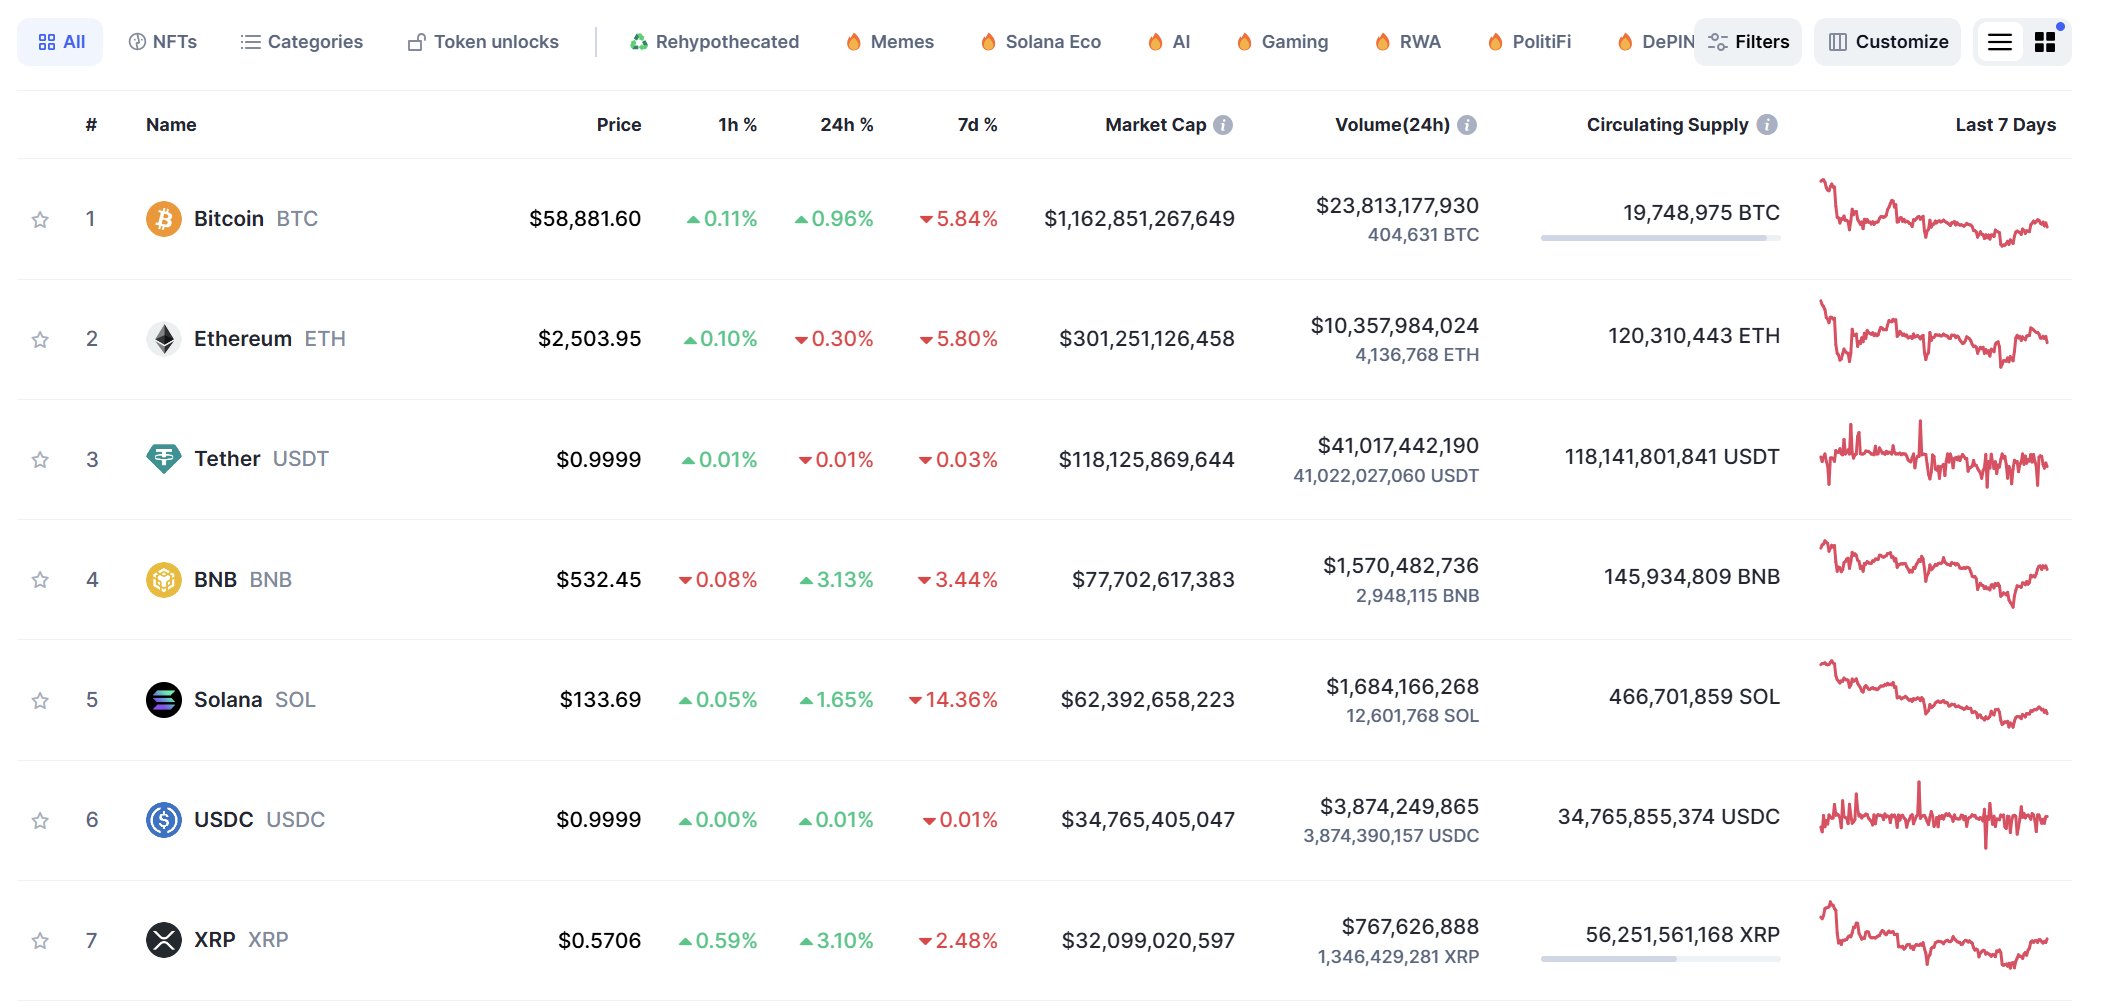Click Tether volume $41,017,442,190
Screen dimensions: 2119x1006
click(1398, 446)
